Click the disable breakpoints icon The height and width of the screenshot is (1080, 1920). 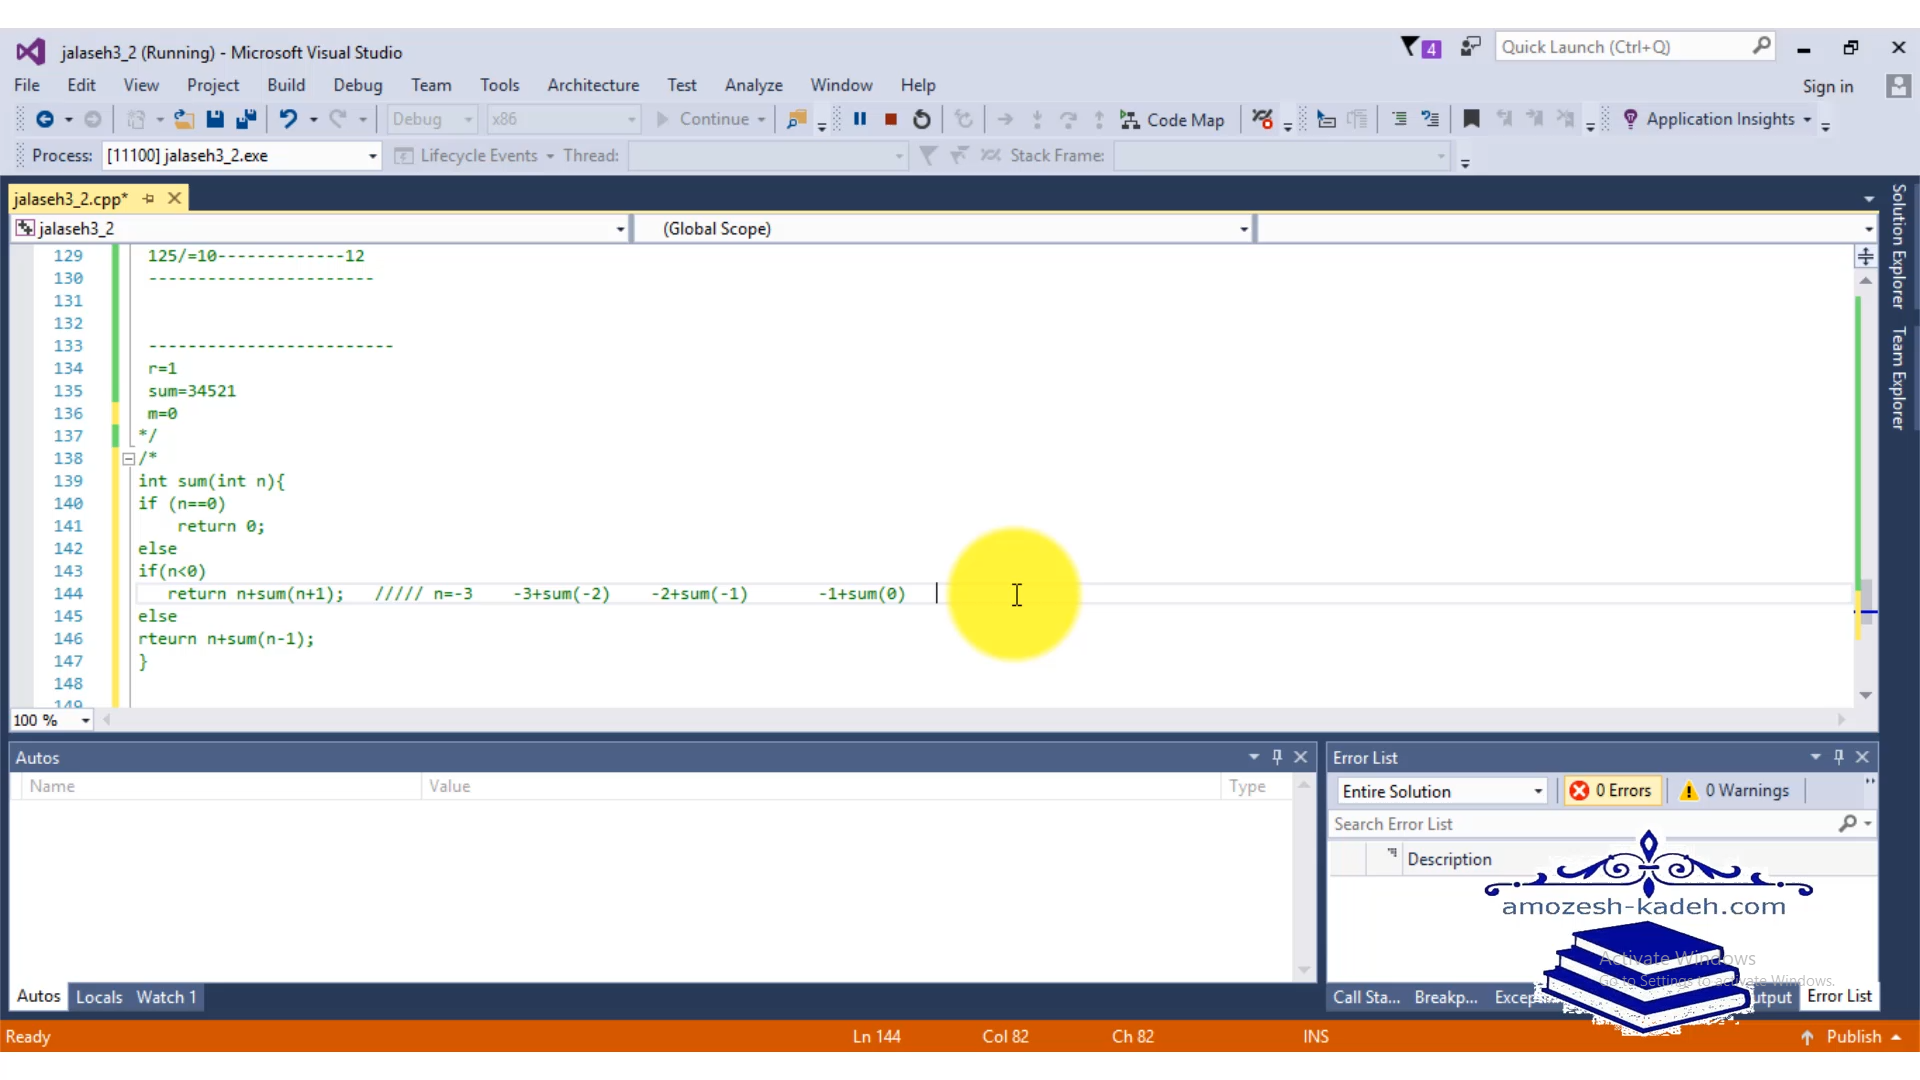1263,119
